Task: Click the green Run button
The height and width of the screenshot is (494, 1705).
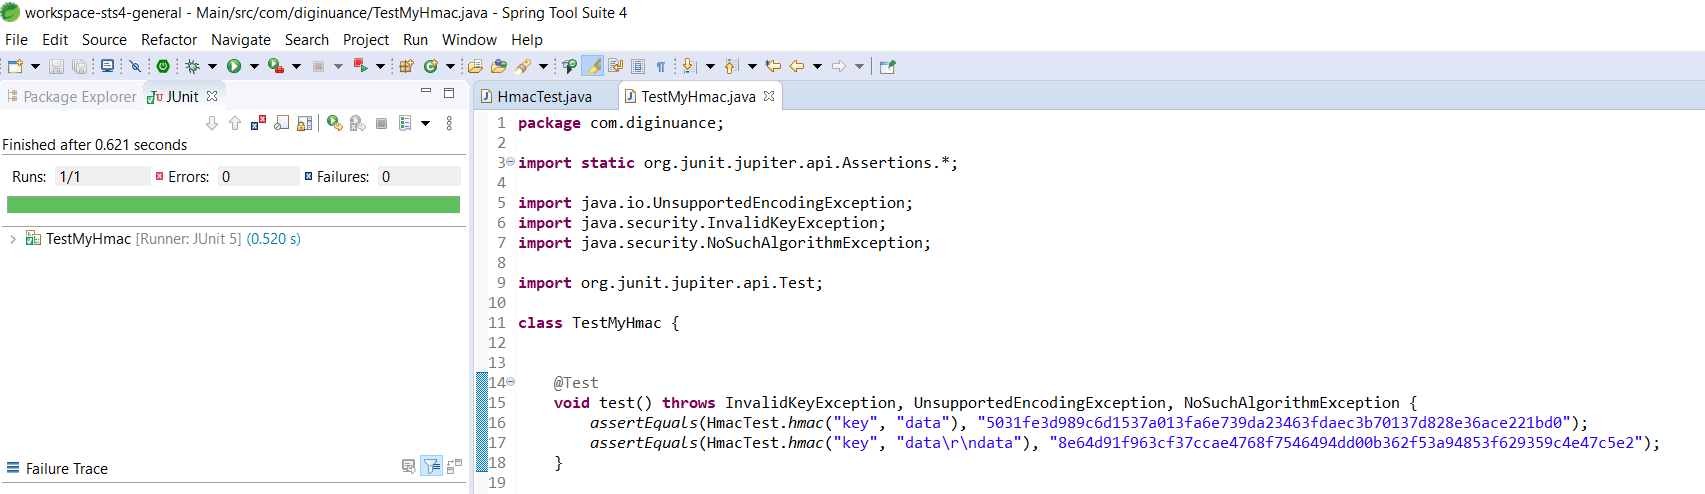Action: tap(234, 66)
